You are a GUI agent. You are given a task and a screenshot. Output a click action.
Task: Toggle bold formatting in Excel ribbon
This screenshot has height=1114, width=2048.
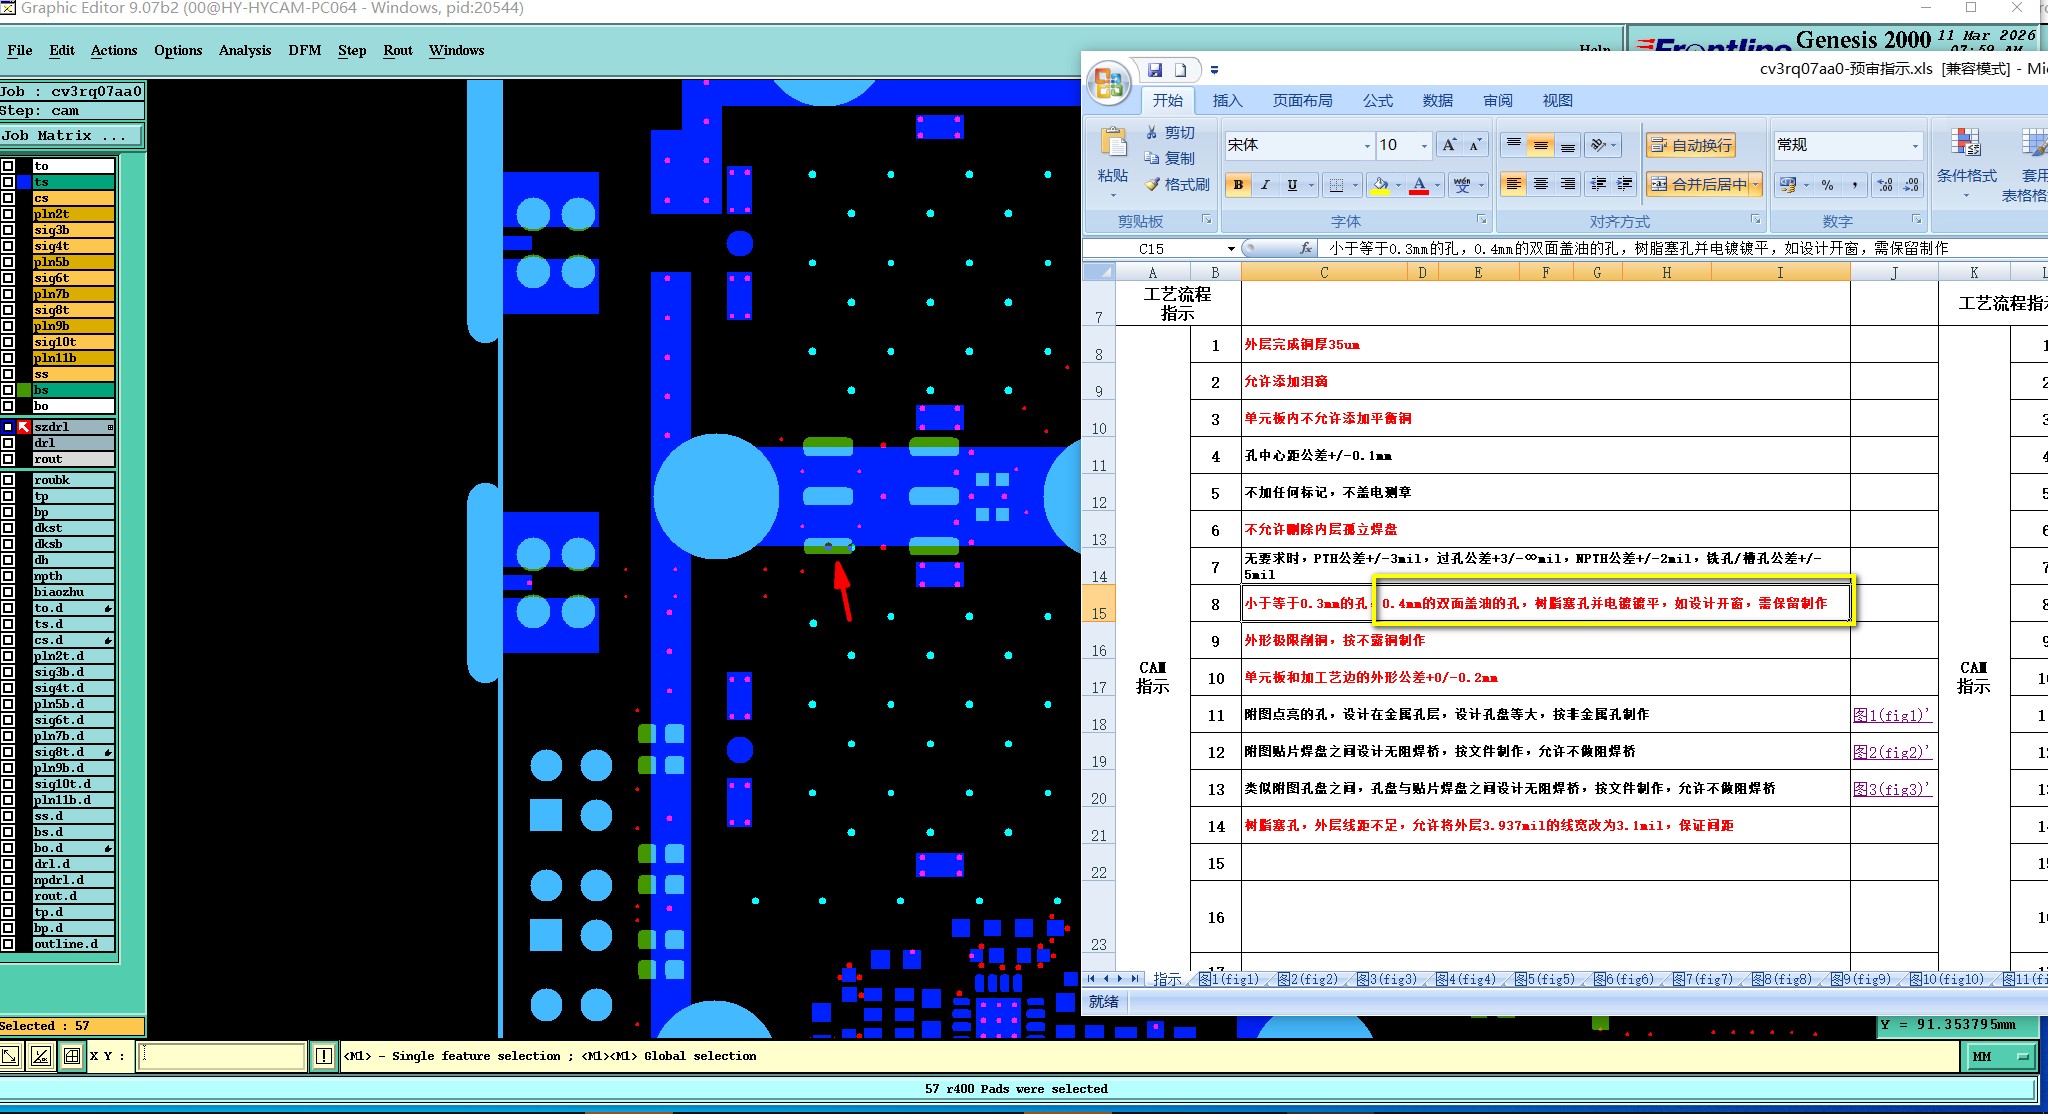[x=1238, y=185]
